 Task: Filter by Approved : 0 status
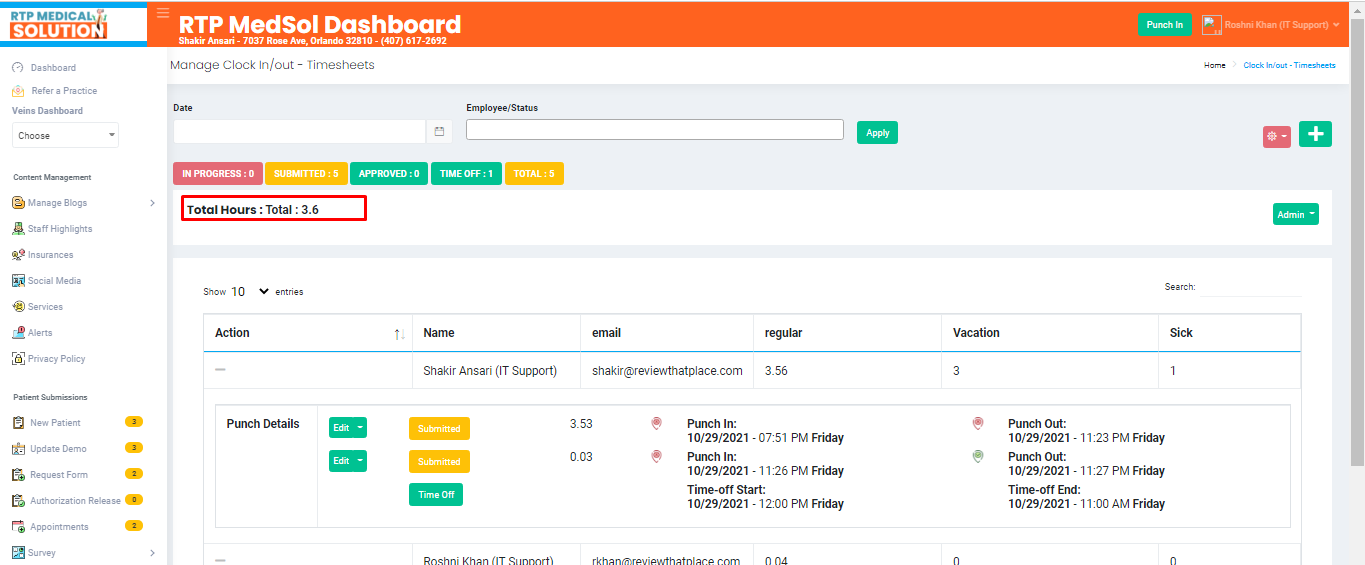[389, 174]
